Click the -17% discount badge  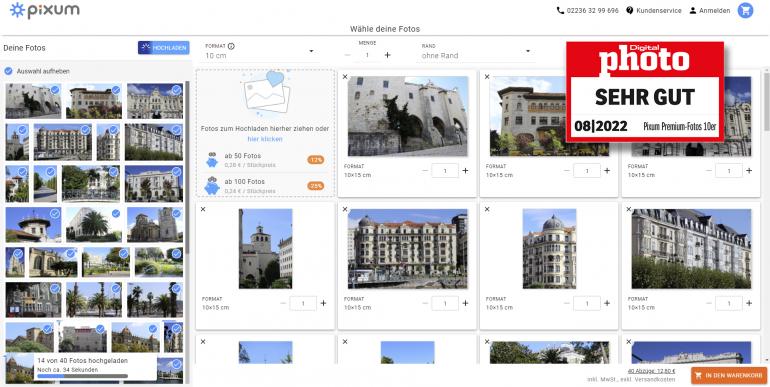click(316, 160)
